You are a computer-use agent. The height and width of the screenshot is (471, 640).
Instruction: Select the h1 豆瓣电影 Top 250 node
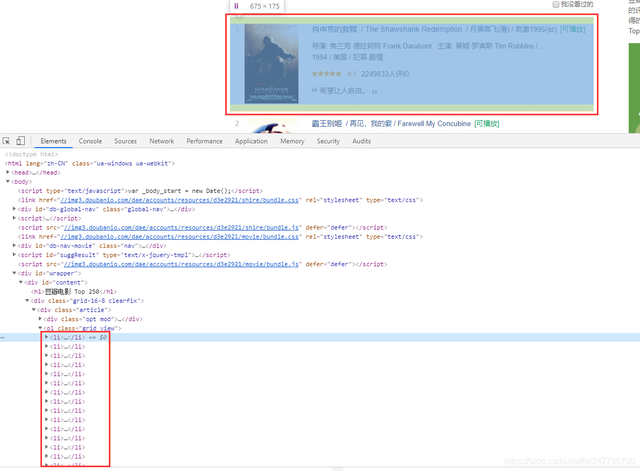click(74, 291)
